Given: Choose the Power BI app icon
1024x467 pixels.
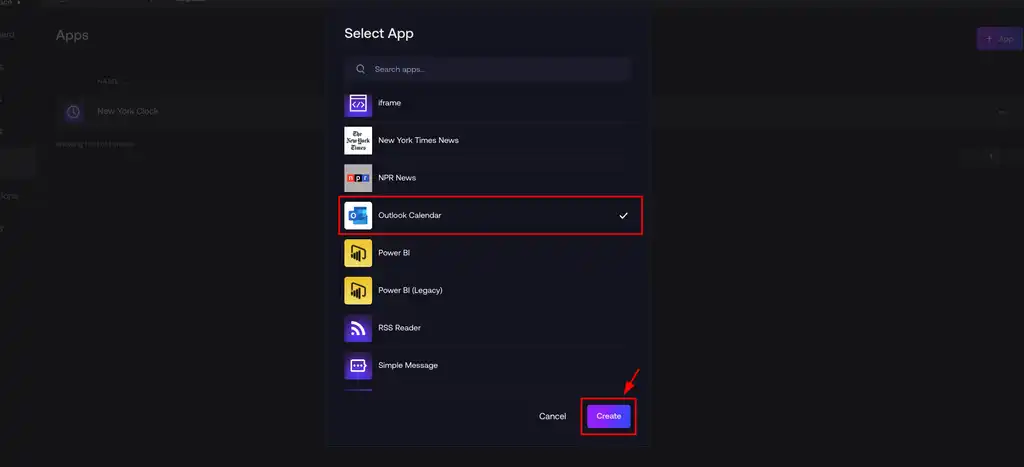Looking at the screenshot, I should point(358,253).
